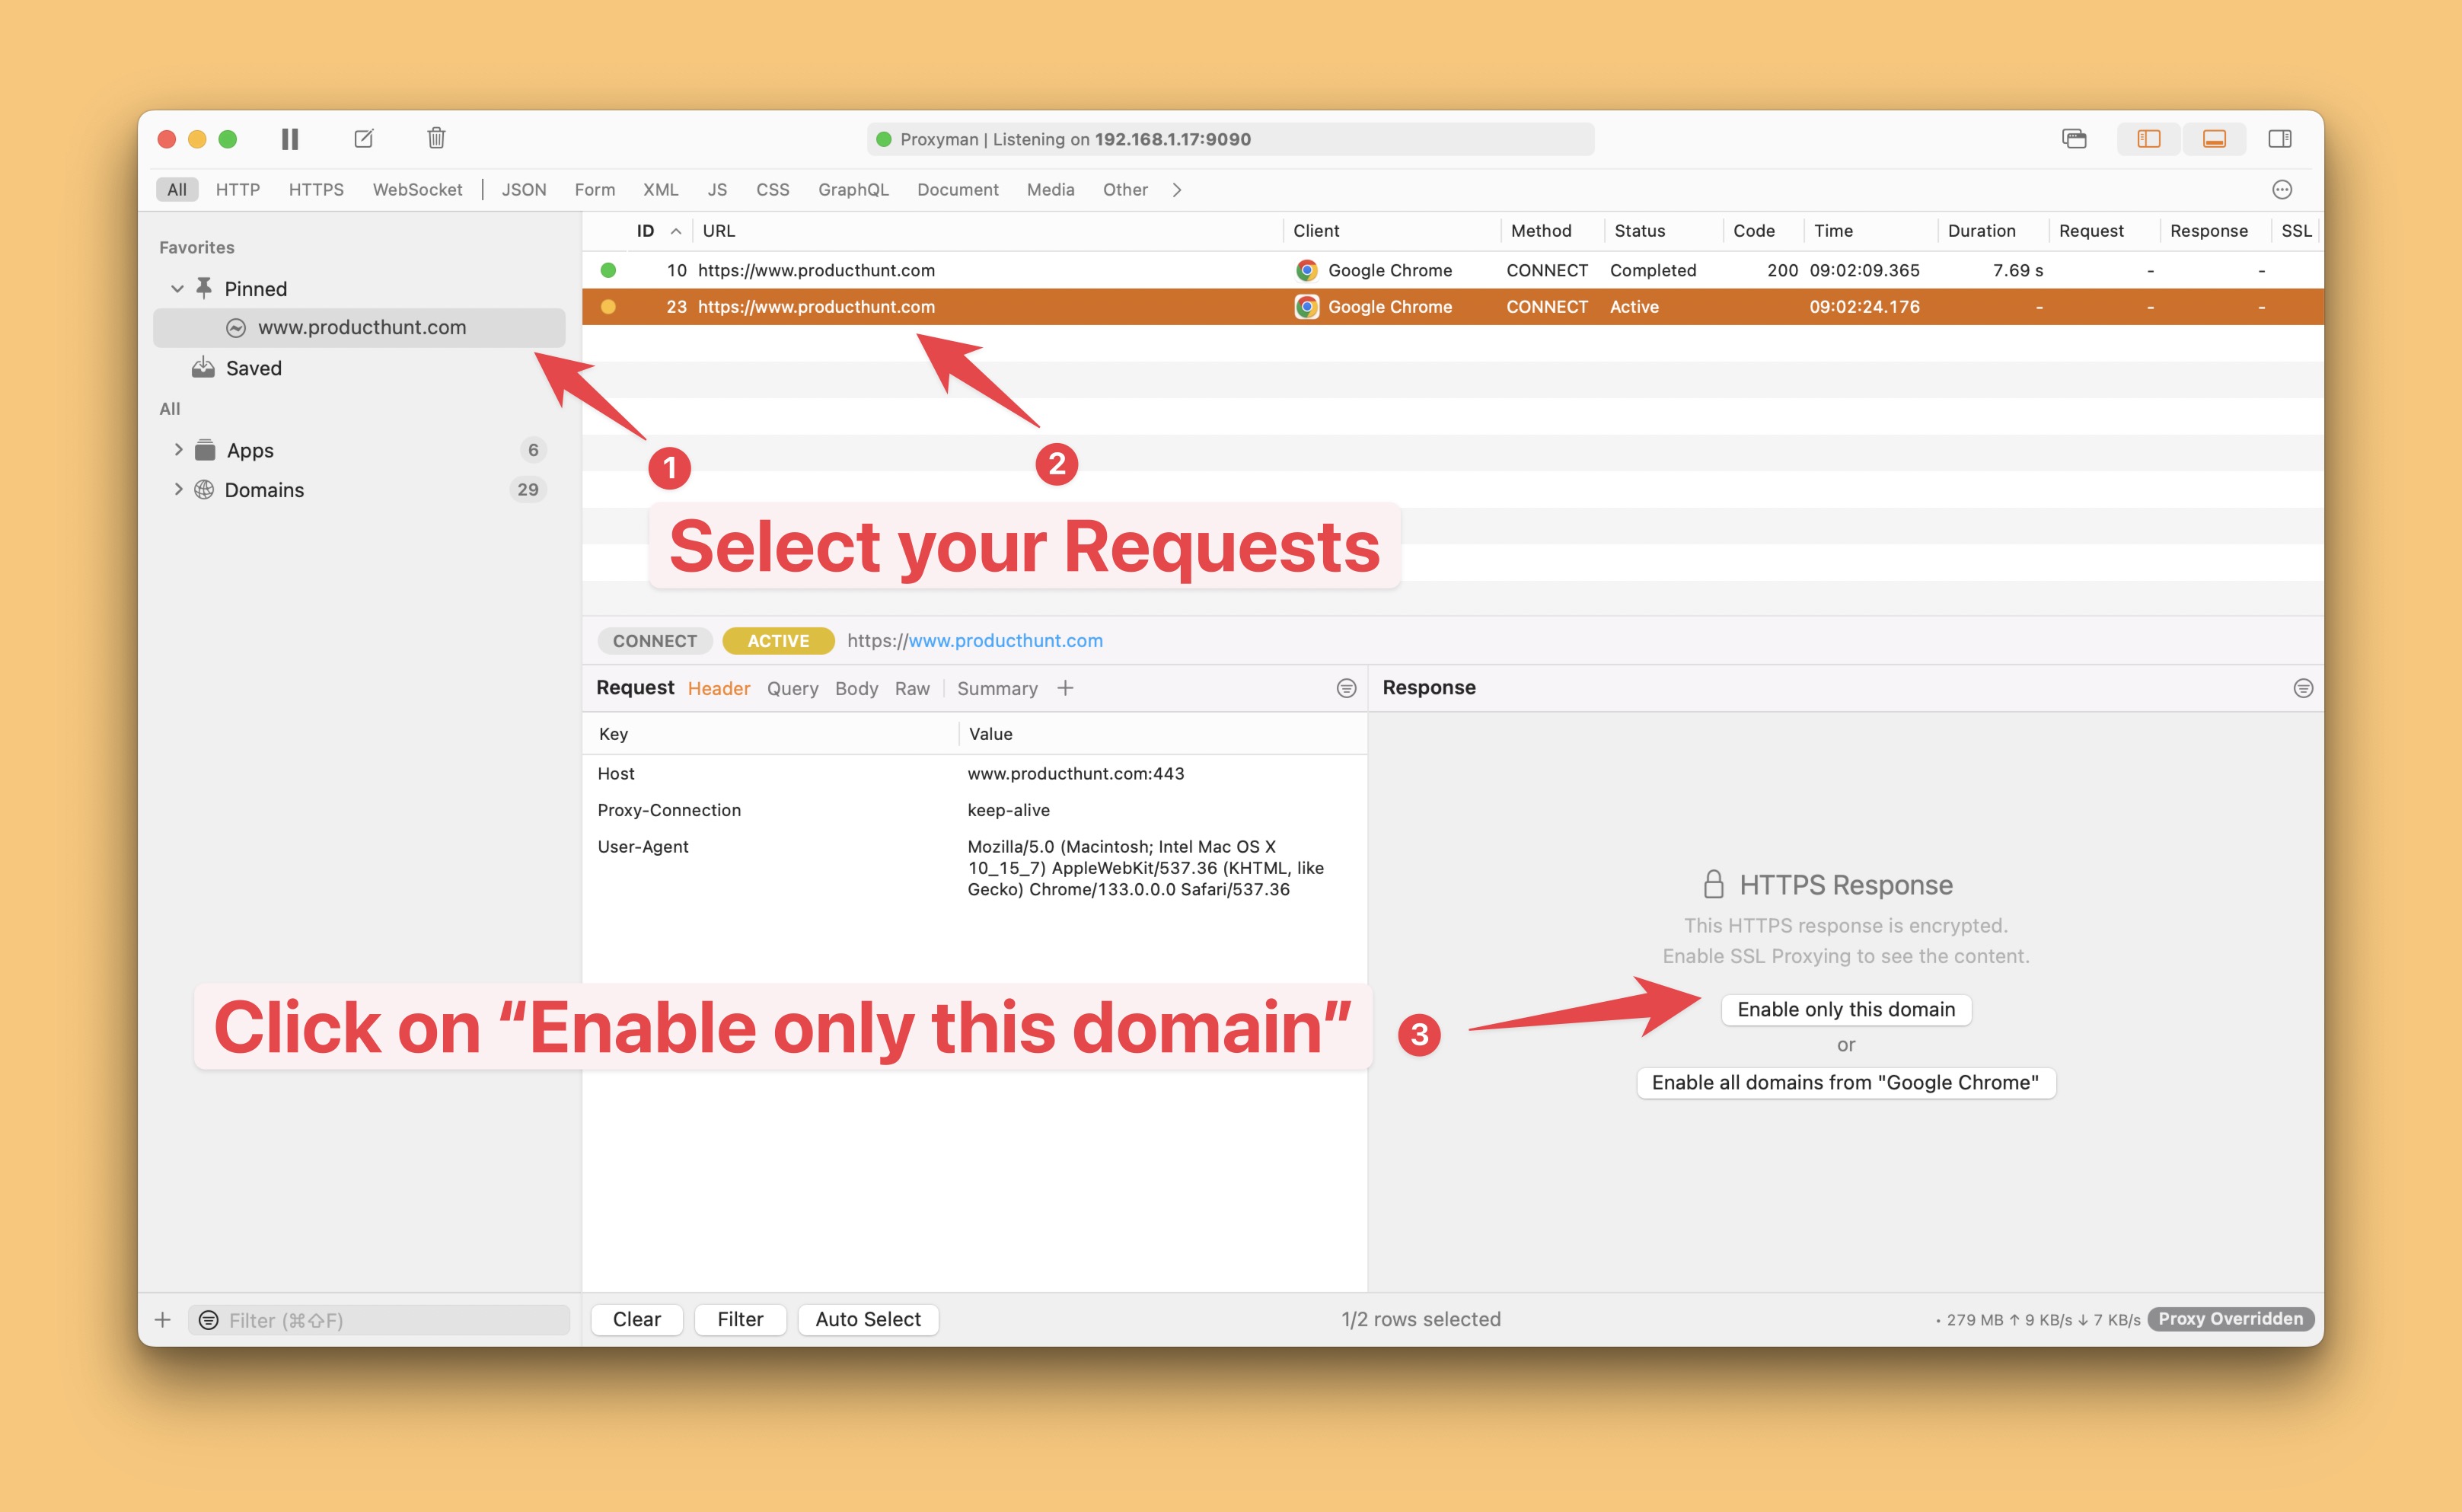Sort by ID column header
Image resolution: width=2462 pixels, height=1512 pixels.
click(x=646, y=231)
